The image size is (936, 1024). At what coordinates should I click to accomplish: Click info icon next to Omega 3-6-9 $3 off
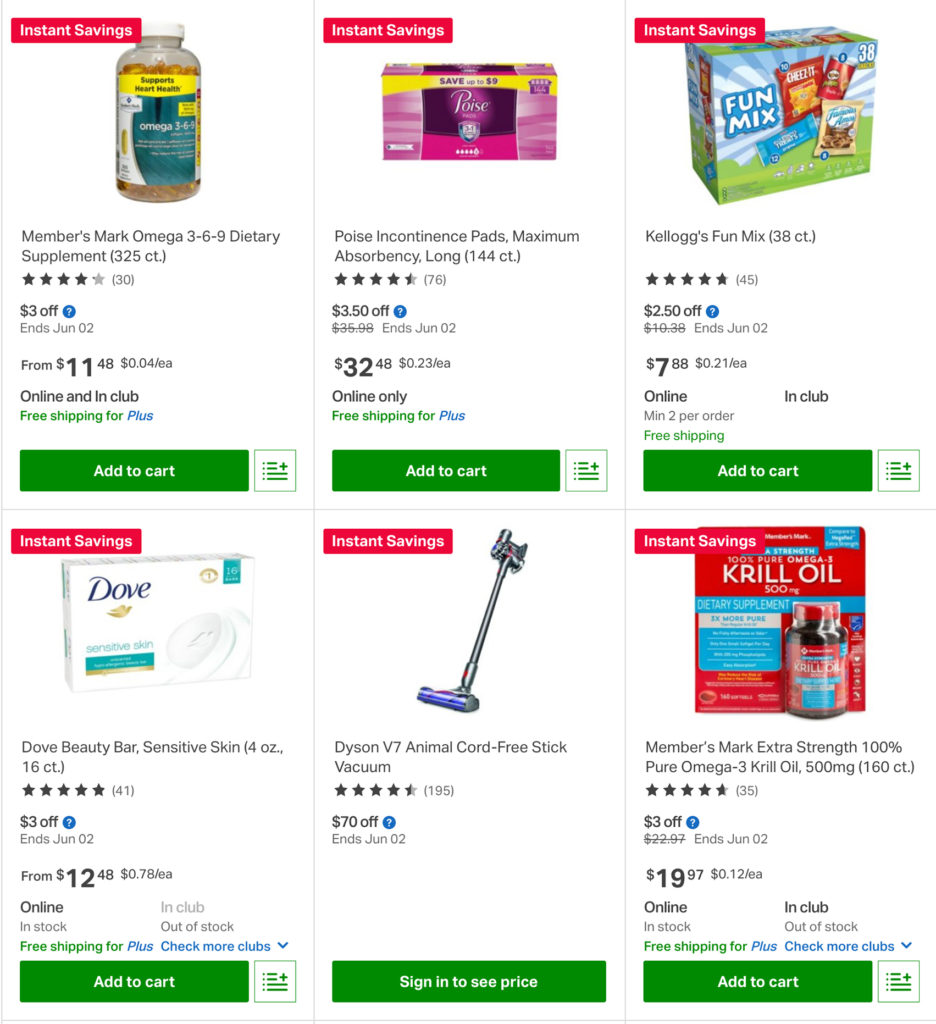click(69, 311)
